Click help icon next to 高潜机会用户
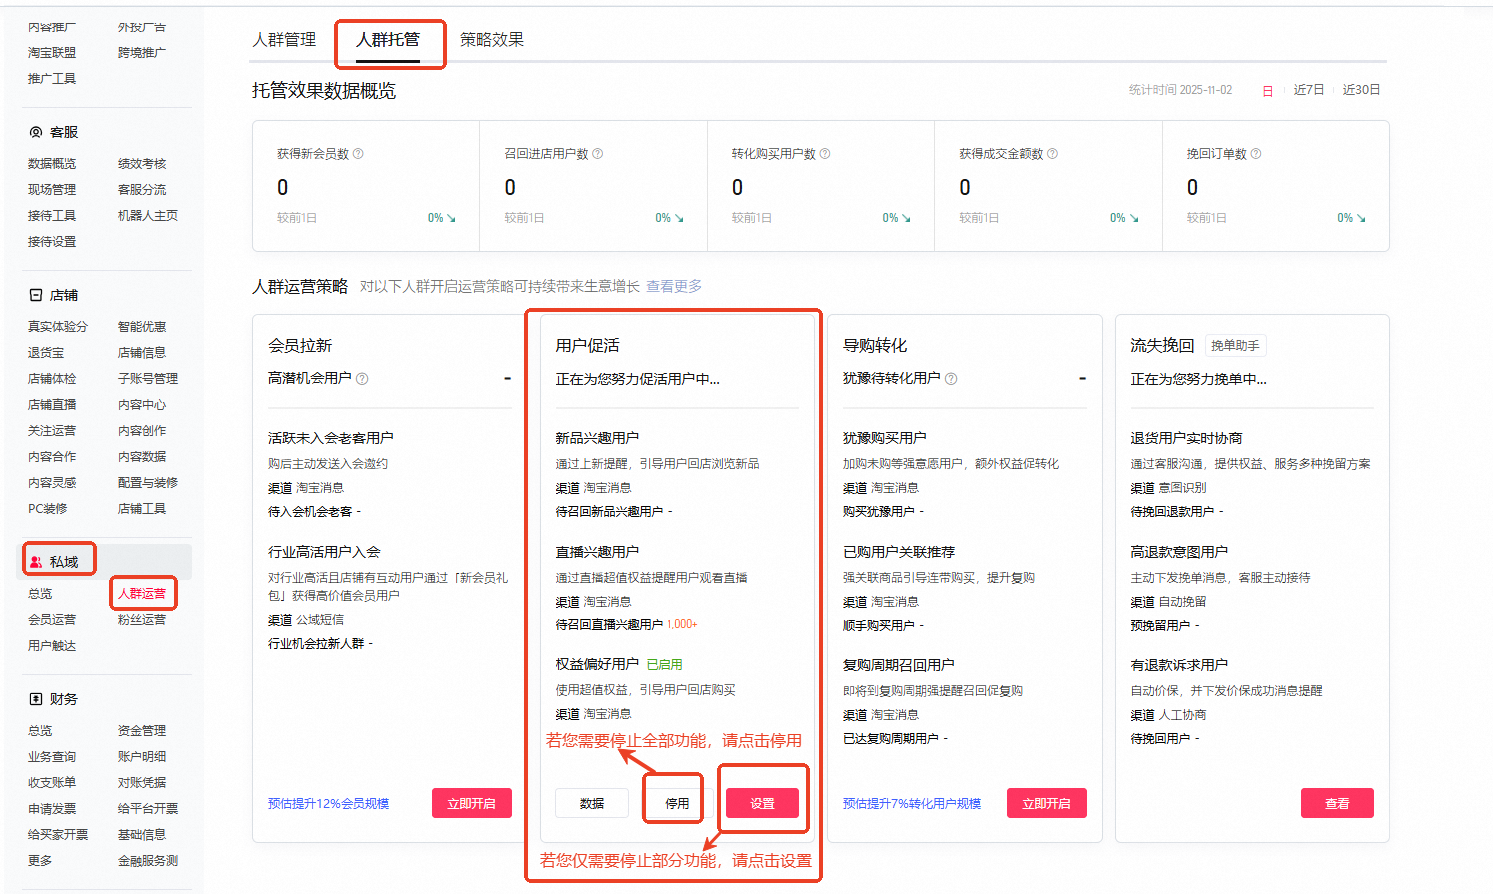This screenshot has width=1493, height=894. tap(362, 379)
